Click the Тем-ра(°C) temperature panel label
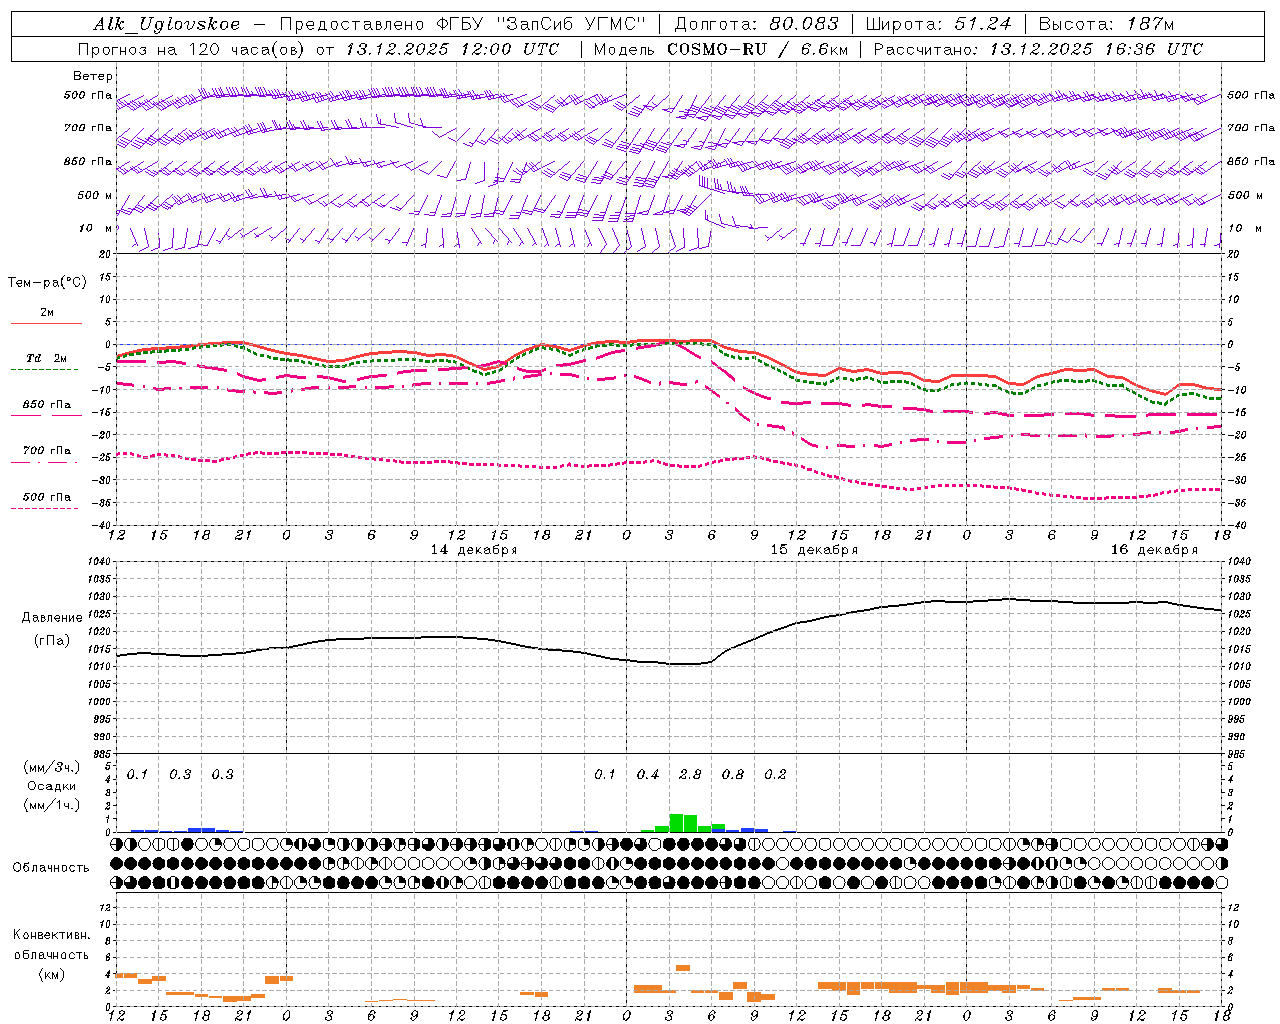The height and width of the screenshot is (1024, 1280). tap(47, 283)
